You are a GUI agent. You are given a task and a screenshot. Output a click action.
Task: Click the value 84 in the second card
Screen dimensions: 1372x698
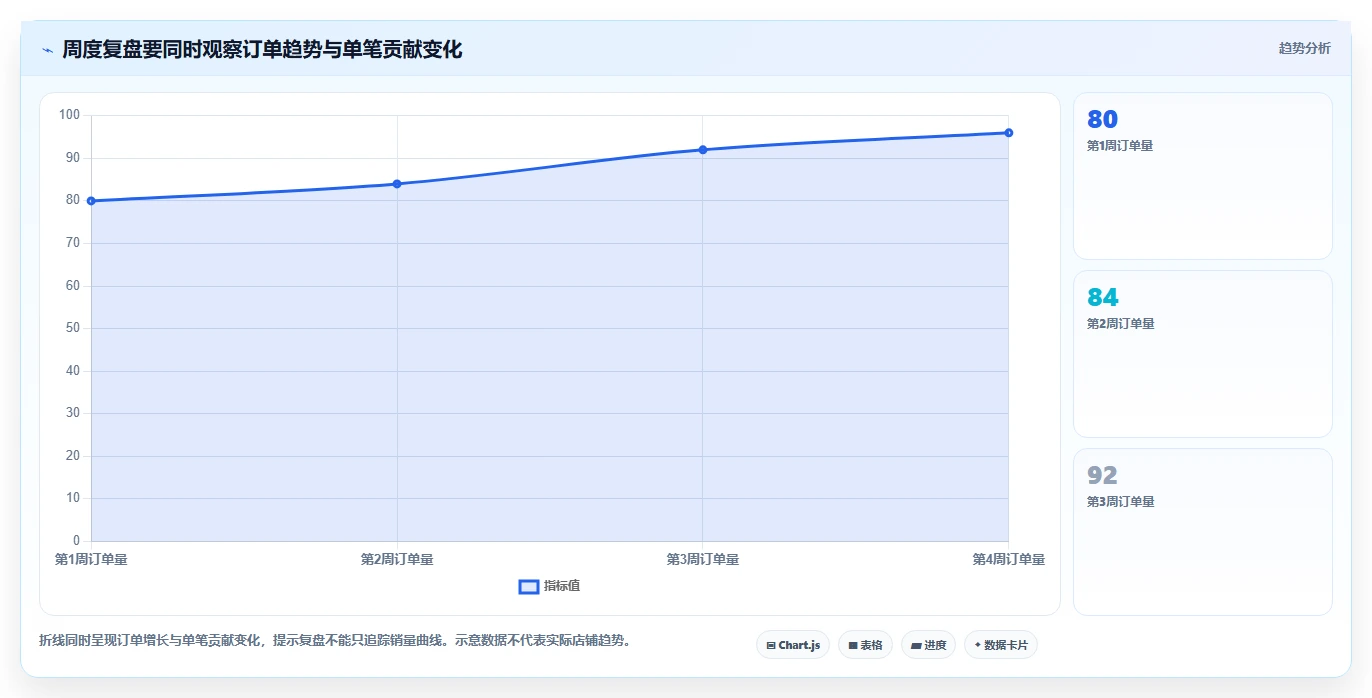click(x=1103, y=298)
